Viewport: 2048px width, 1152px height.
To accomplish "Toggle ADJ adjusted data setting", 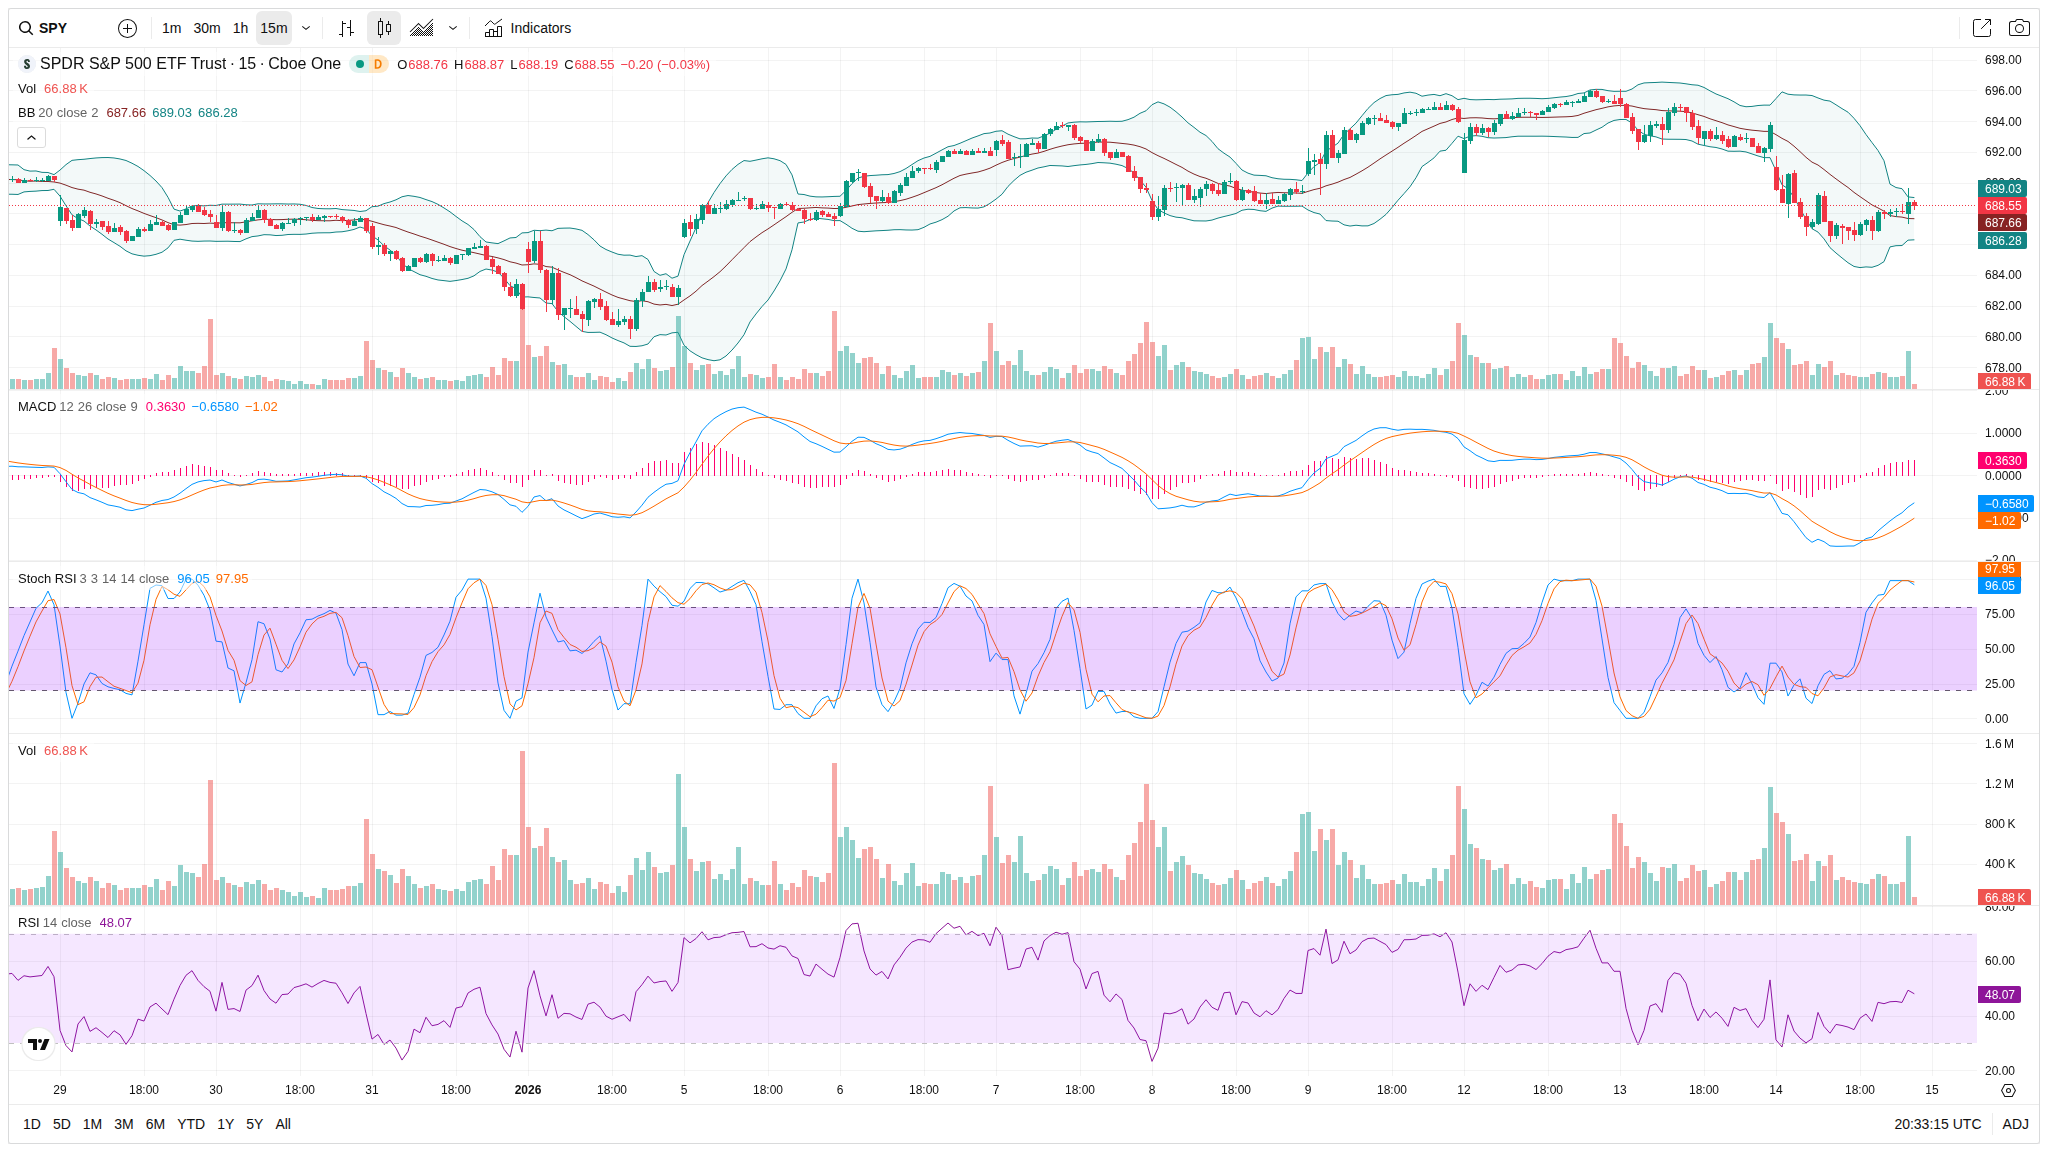I will coord(2015,1124).
